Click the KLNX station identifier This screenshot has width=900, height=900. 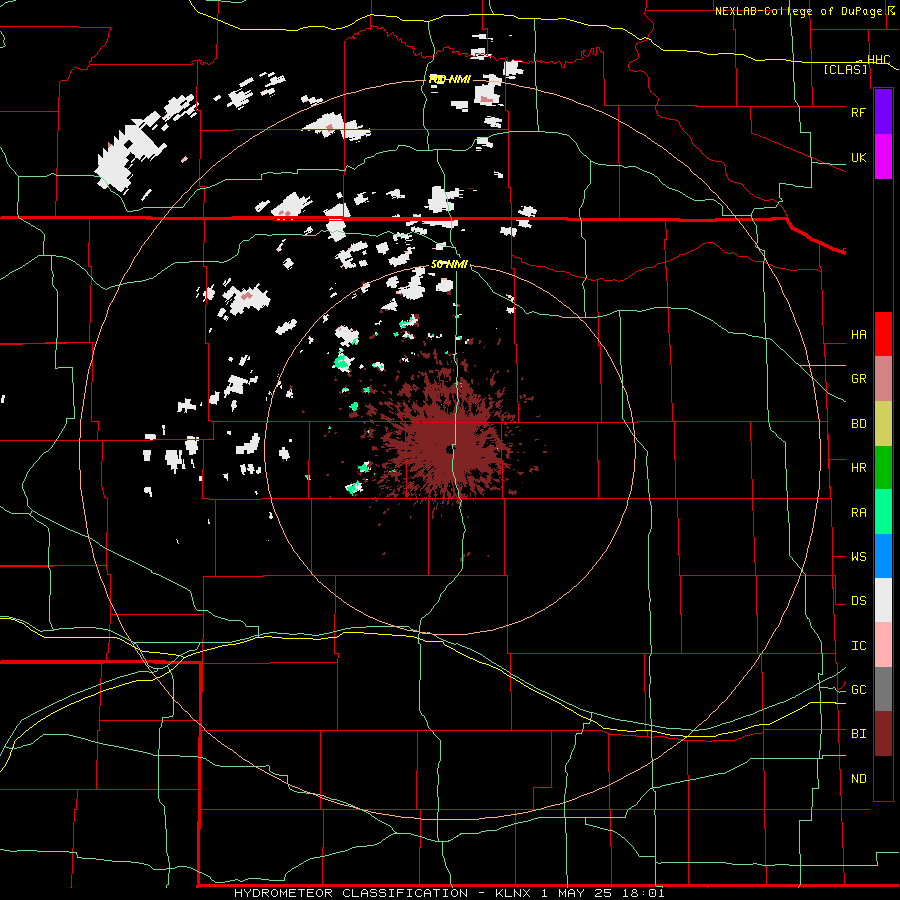click(x=514, y=893)
